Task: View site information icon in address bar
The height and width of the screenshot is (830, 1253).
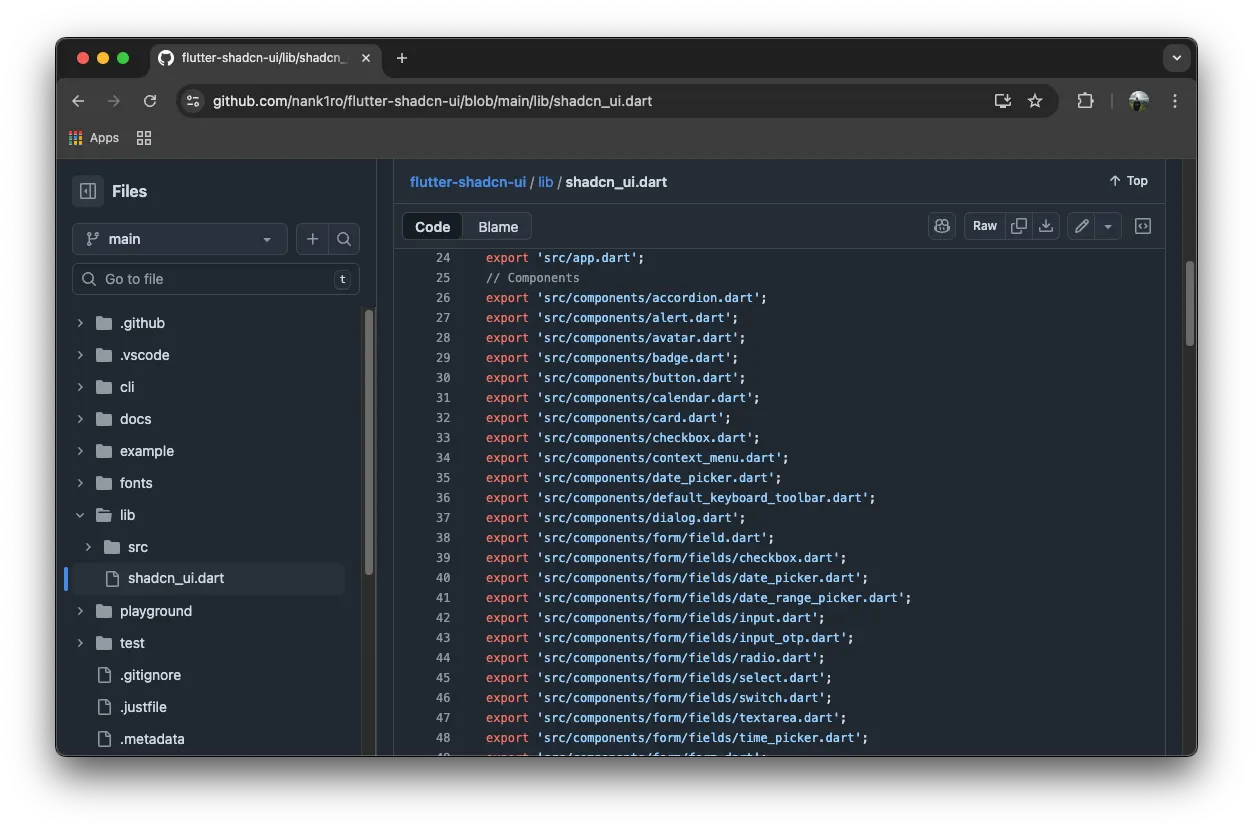Action: (194, 101)
